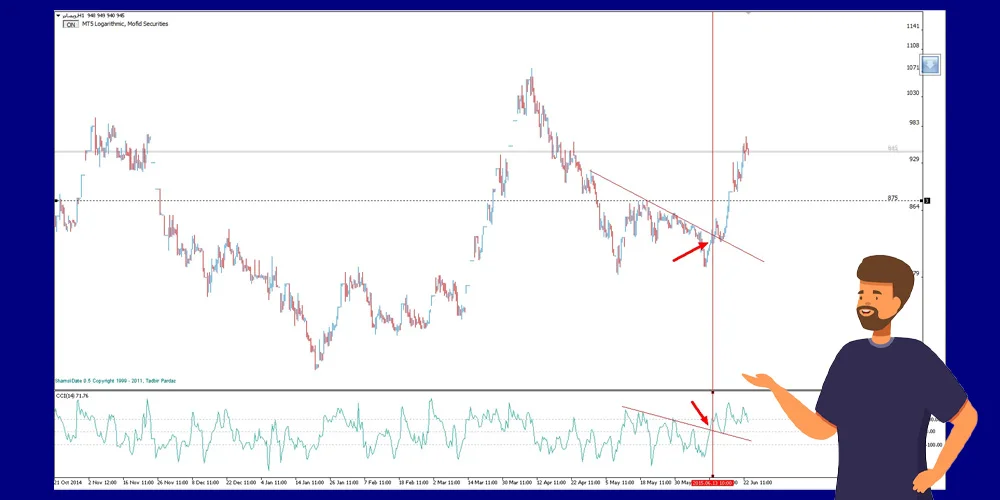
Task: Expand the symbol H1 dropdown triangle
Action: click(x=58, y=16)
